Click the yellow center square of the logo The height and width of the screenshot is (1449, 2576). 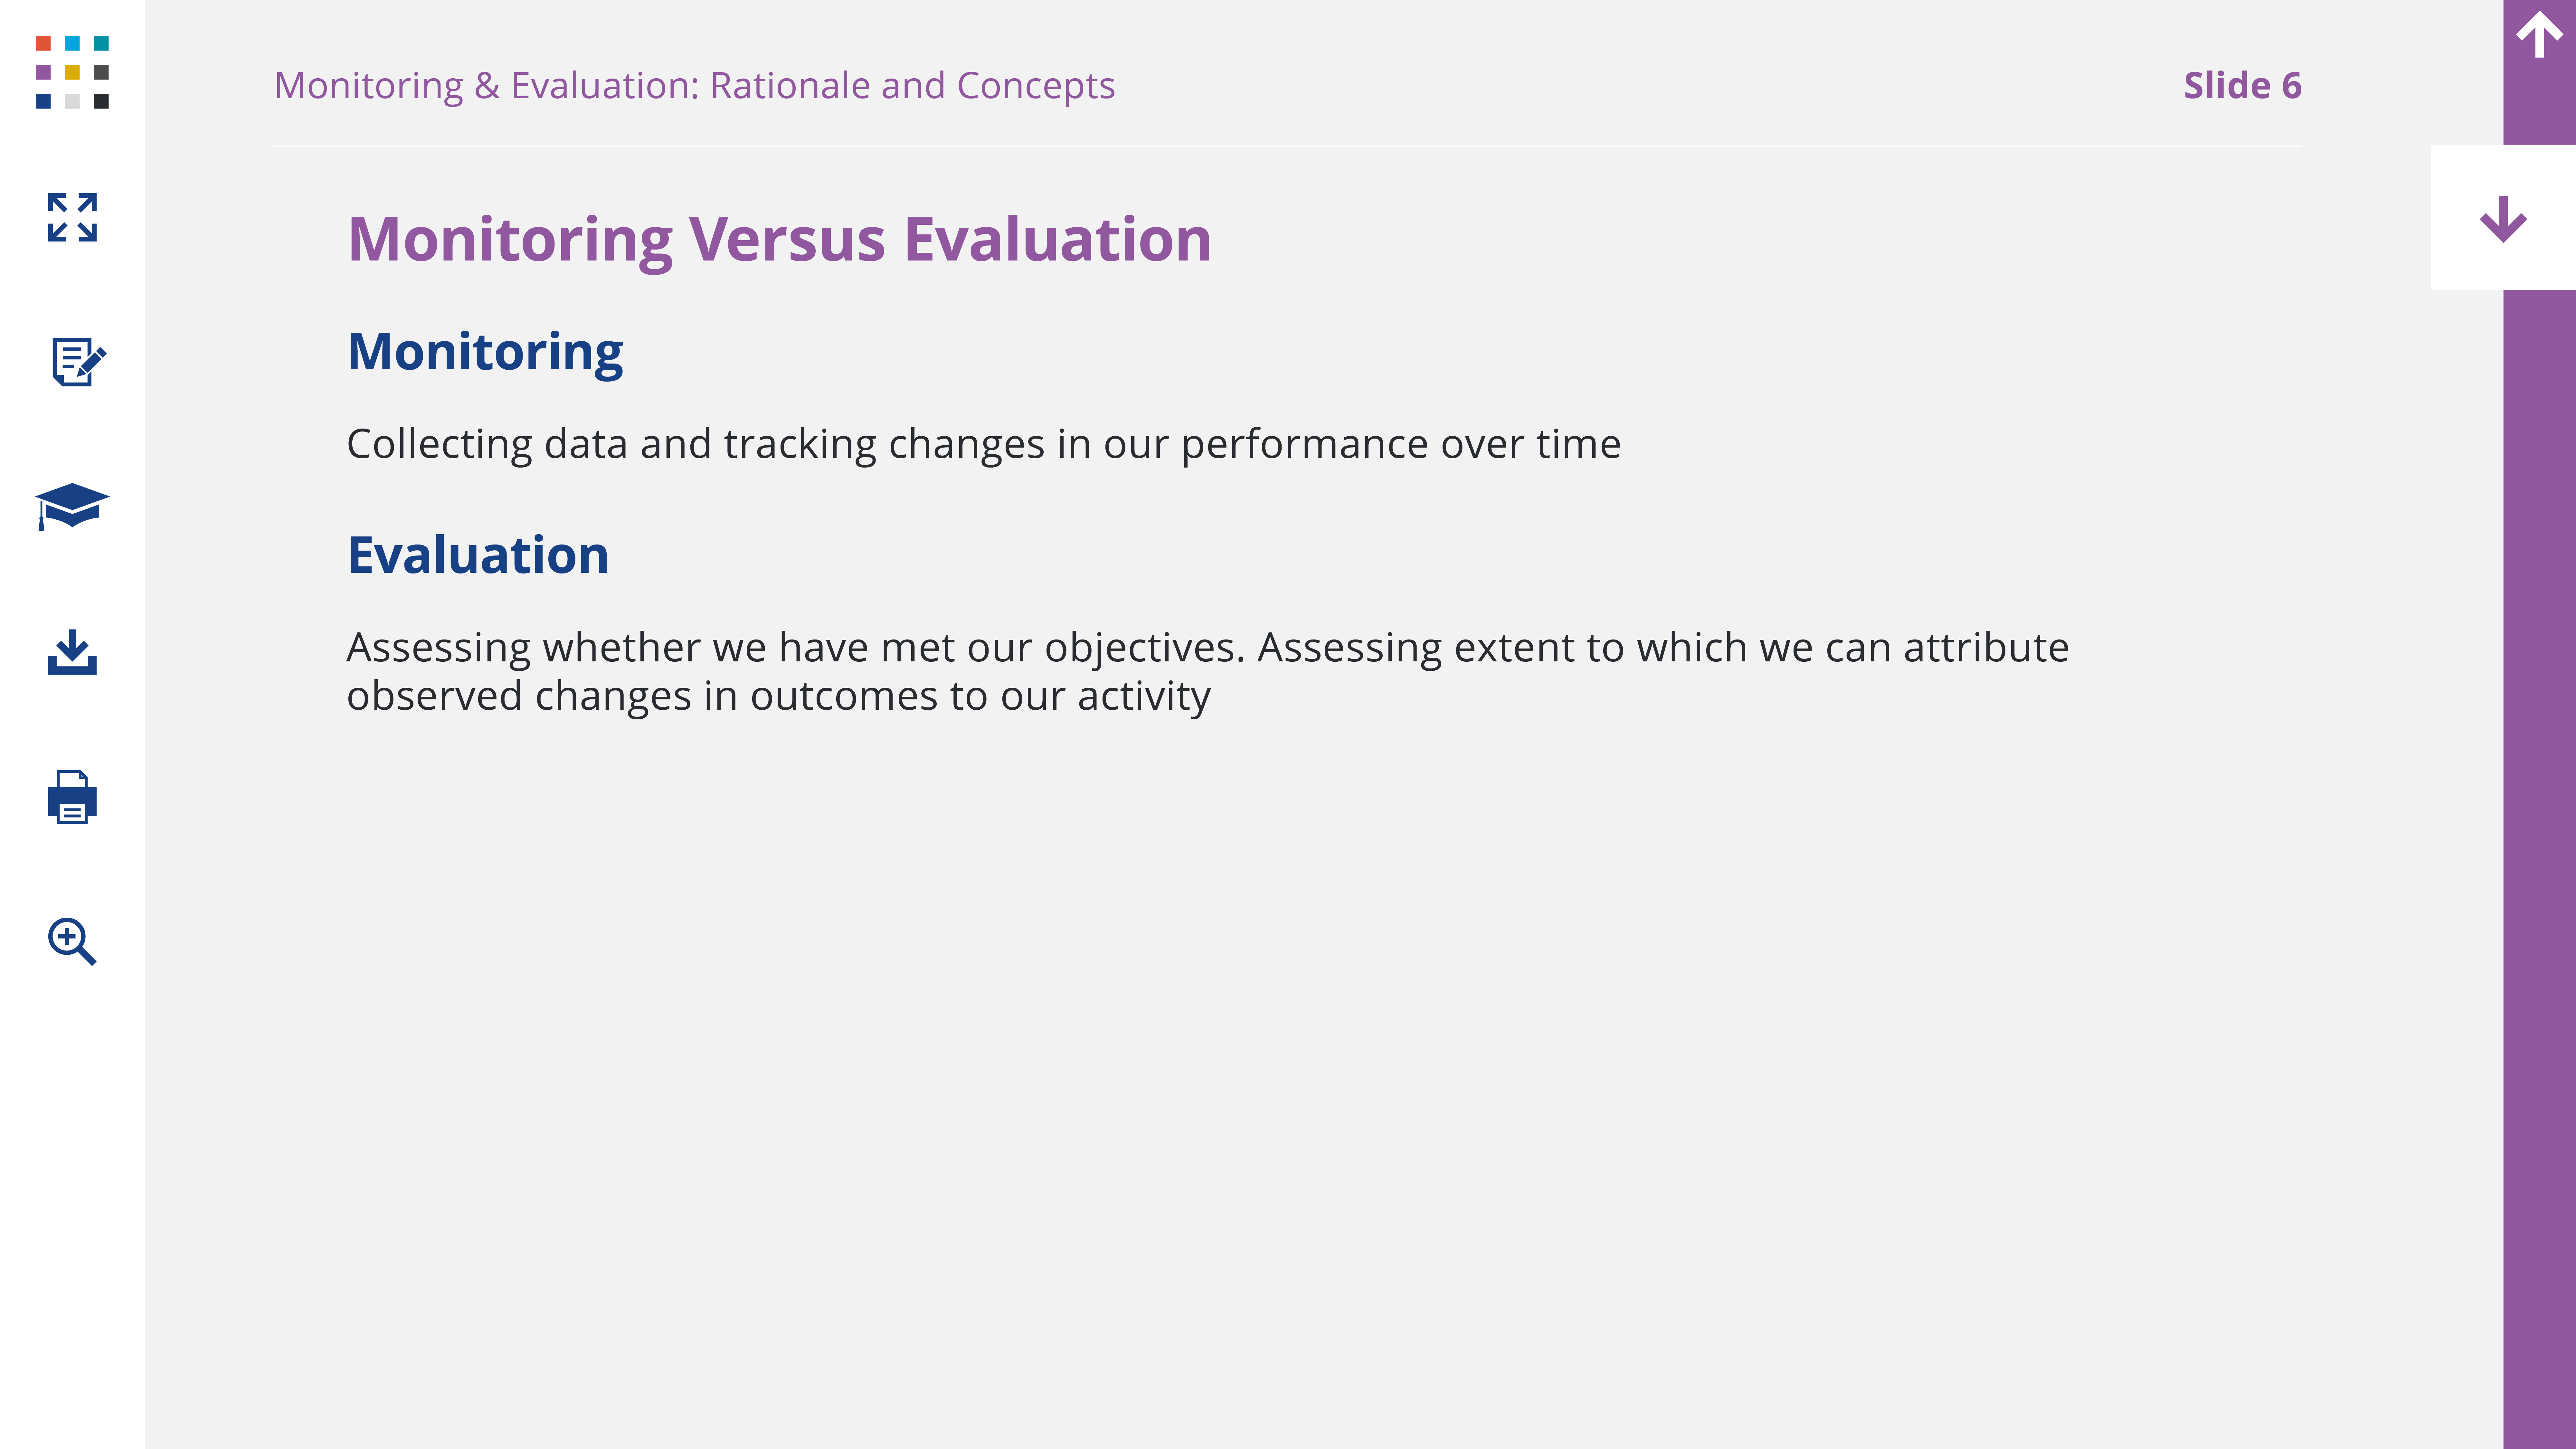point(72,72)
